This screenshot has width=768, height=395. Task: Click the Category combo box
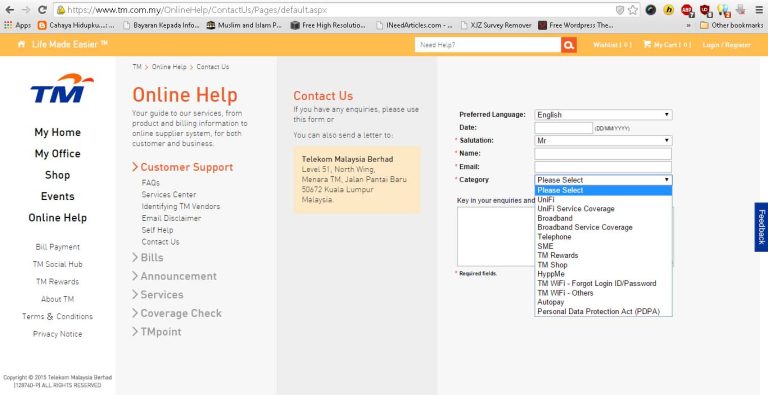603,180
